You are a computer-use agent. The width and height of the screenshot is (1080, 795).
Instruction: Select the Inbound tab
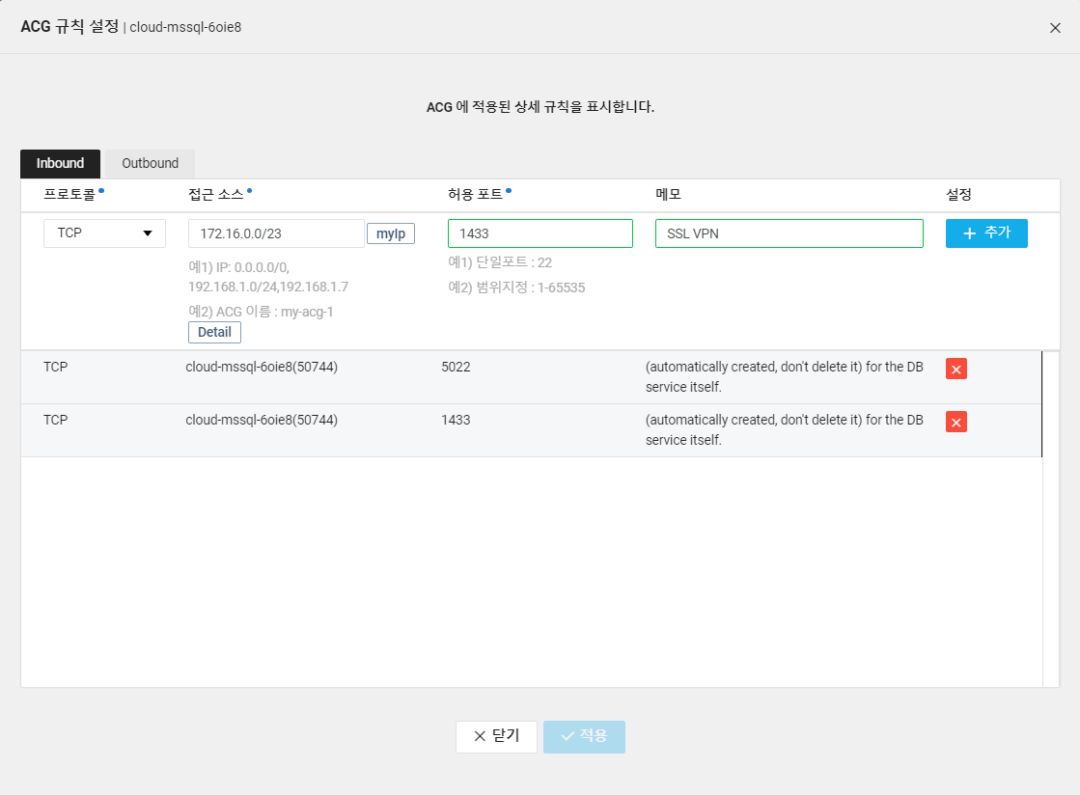click(60, 163)
